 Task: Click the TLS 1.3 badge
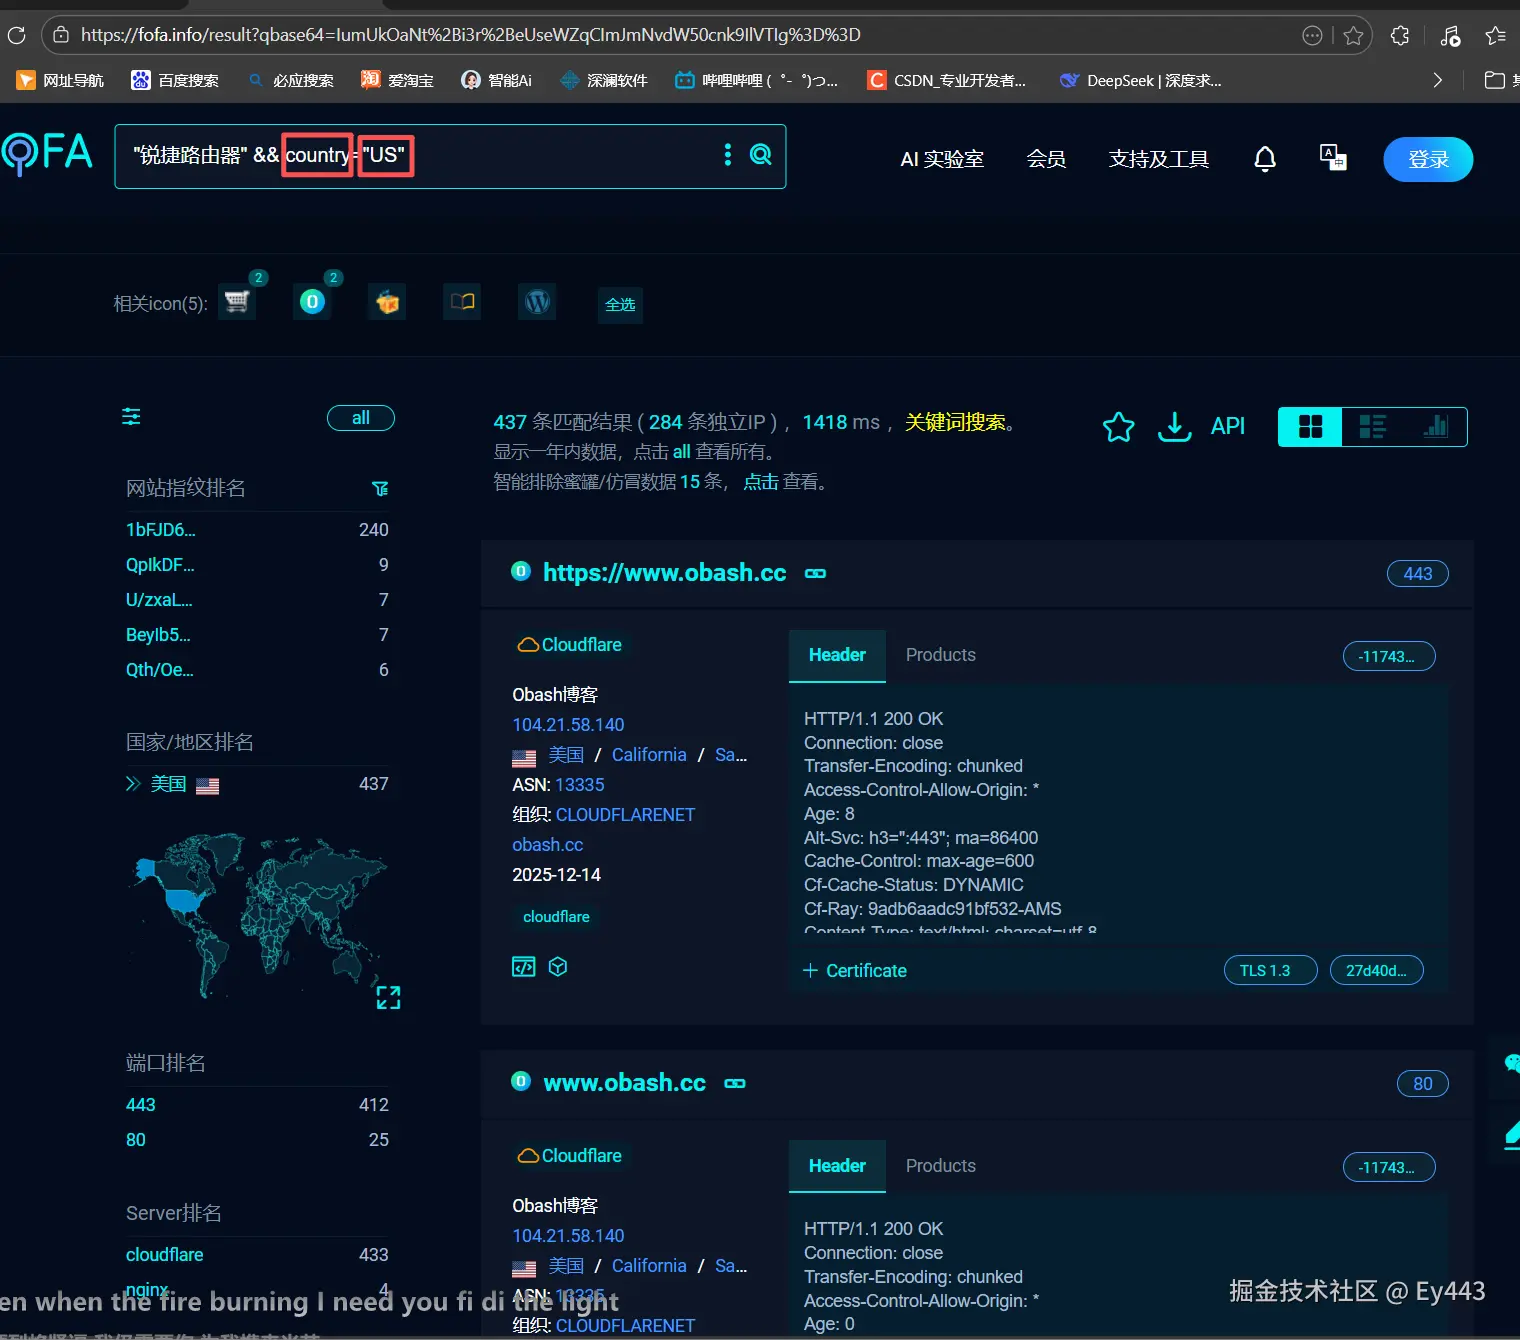[x=1270, y=971]
